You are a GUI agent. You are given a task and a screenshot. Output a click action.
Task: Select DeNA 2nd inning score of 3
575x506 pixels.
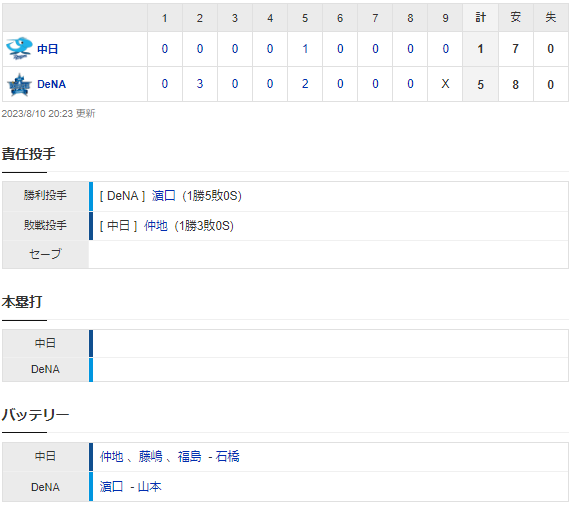coord(200,84)
